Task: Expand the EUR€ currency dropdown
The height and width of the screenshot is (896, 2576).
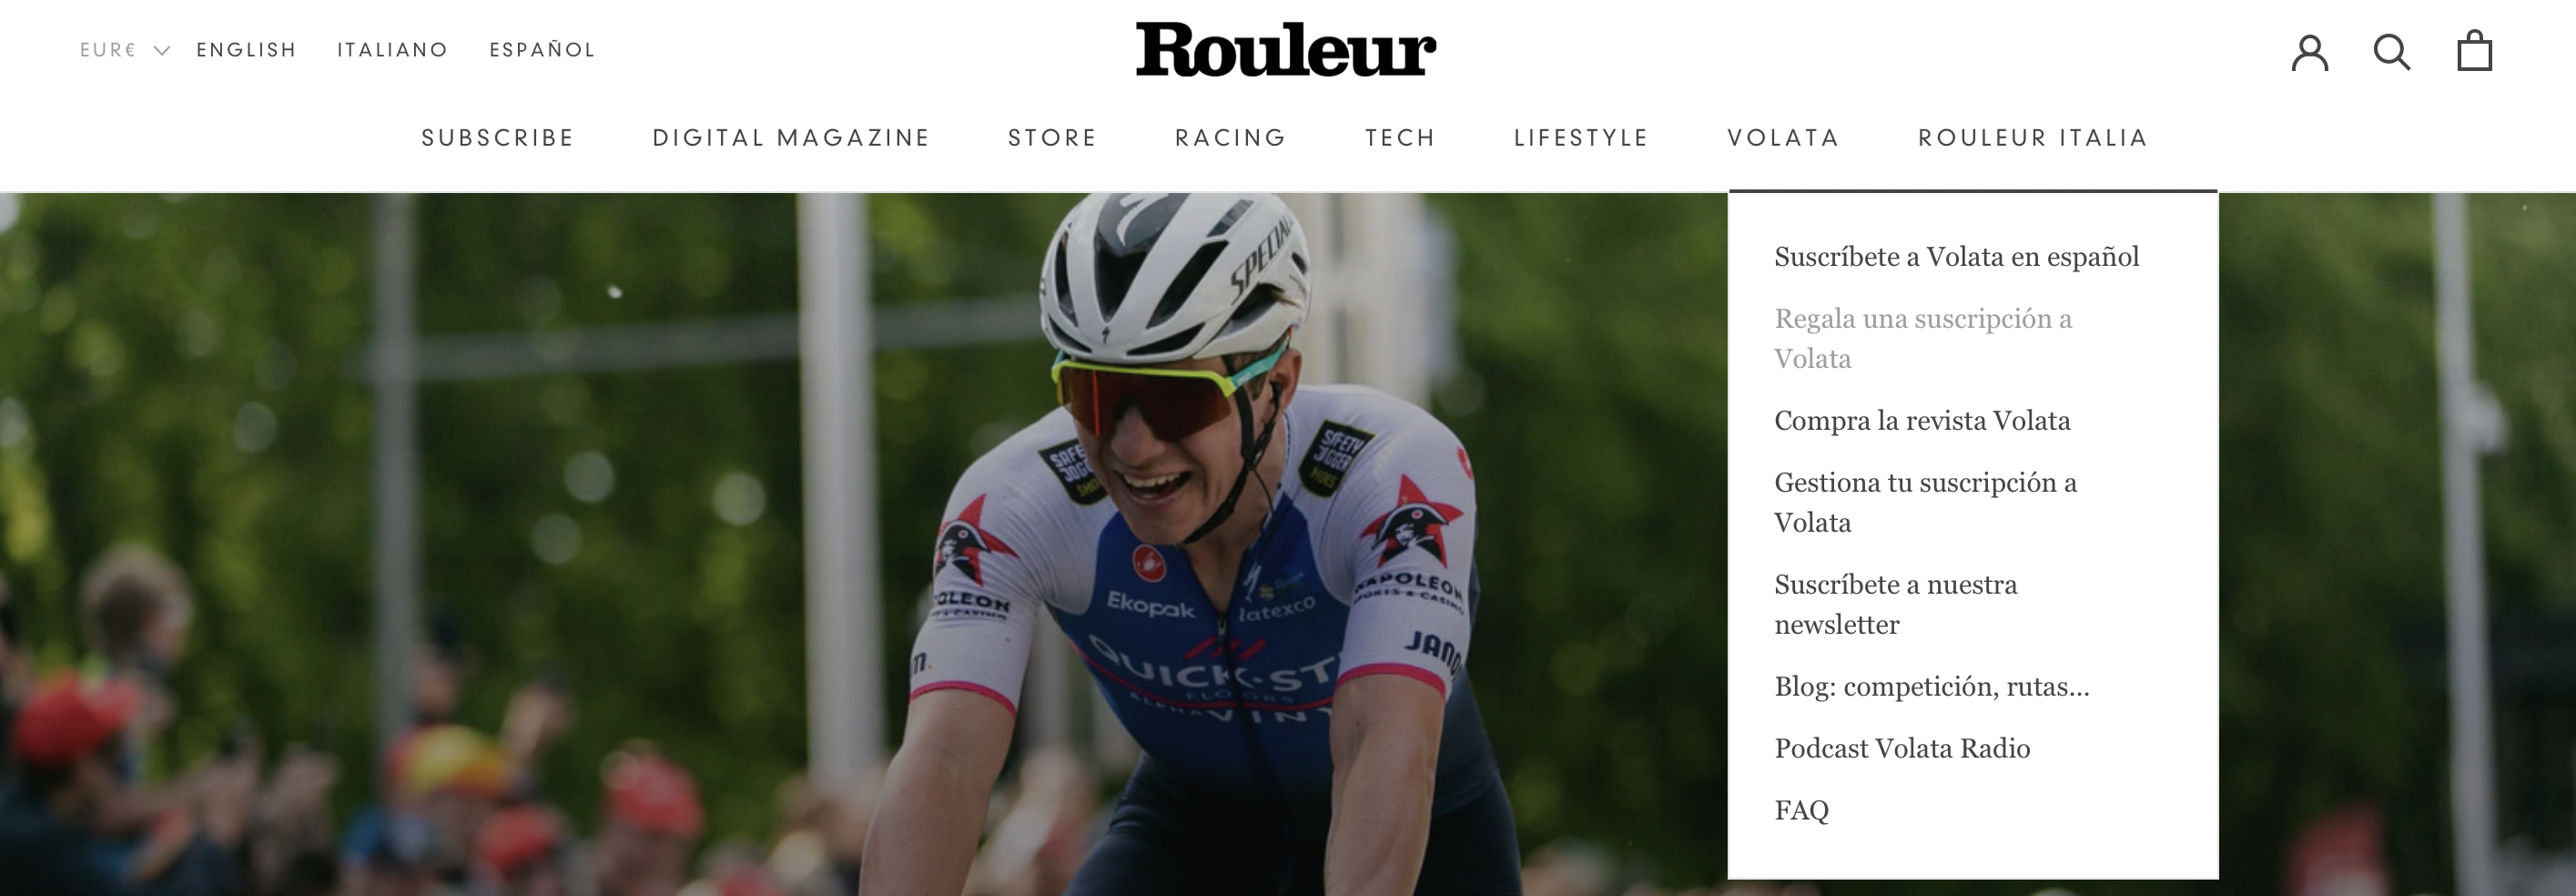Action: (x=124, y=50)
